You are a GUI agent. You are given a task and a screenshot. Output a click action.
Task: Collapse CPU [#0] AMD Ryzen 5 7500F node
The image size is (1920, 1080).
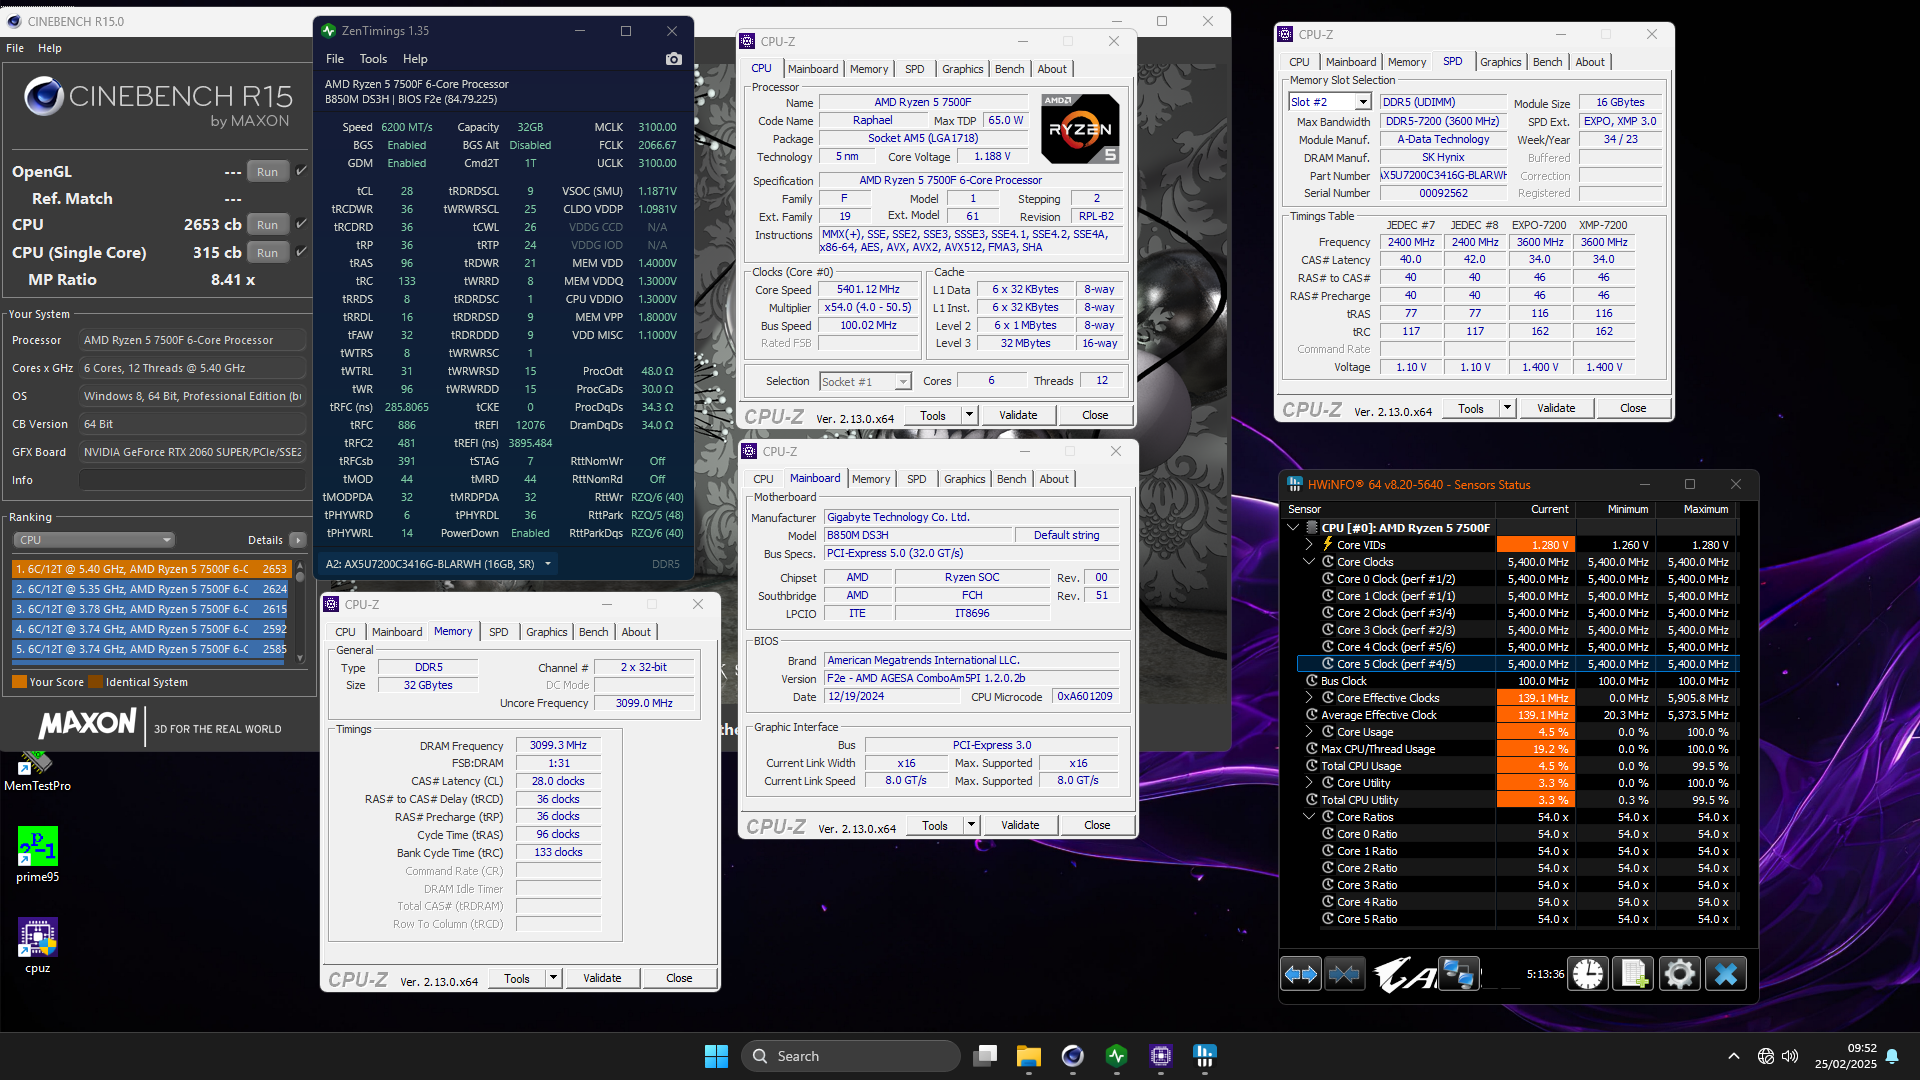tap(1293, 527)
